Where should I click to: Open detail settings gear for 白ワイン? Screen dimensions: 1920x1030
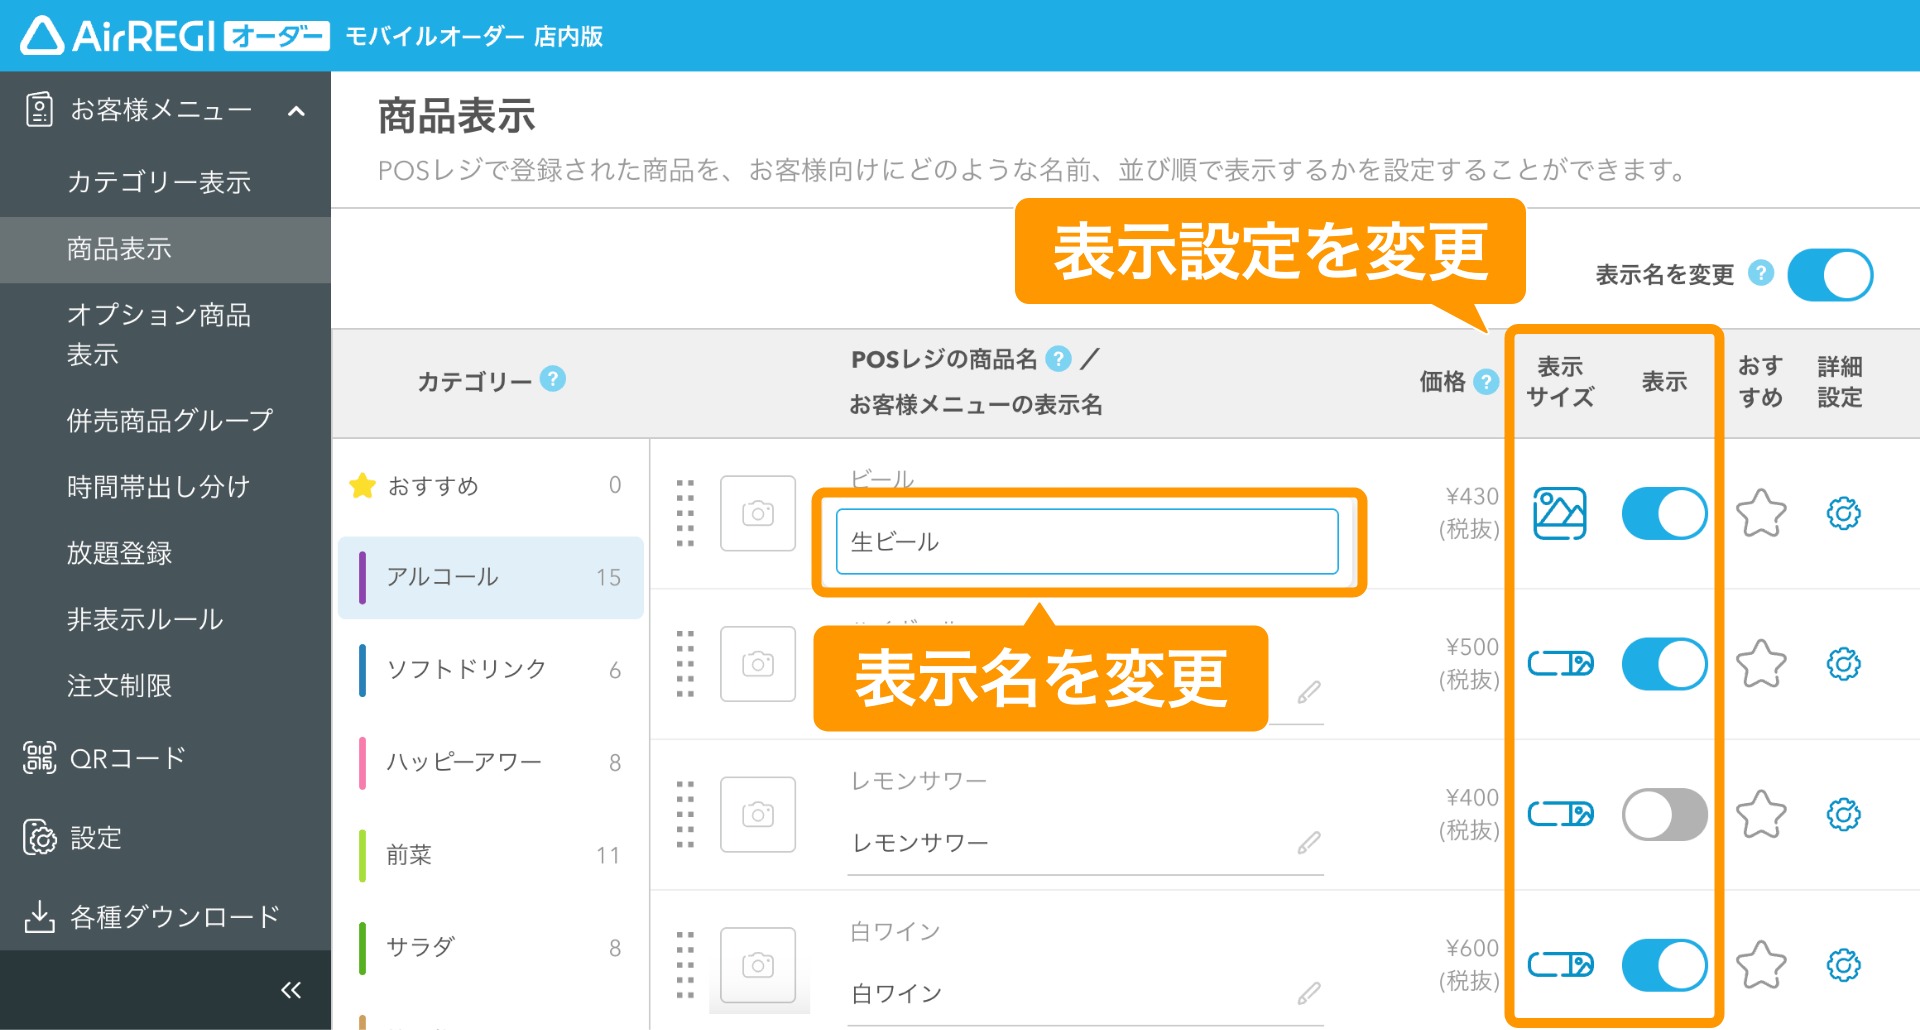pyautogui.click(x=1843, y=965)
